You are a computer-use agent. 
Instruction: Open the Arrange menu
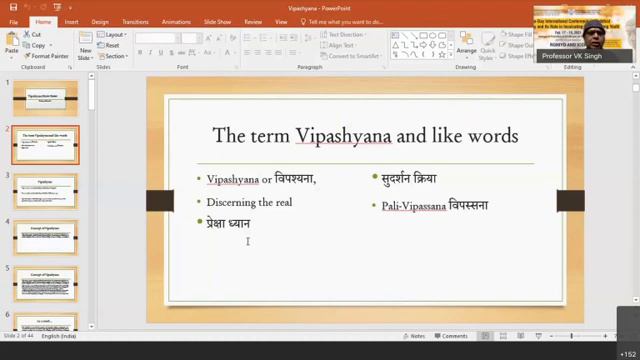(466, 45)
